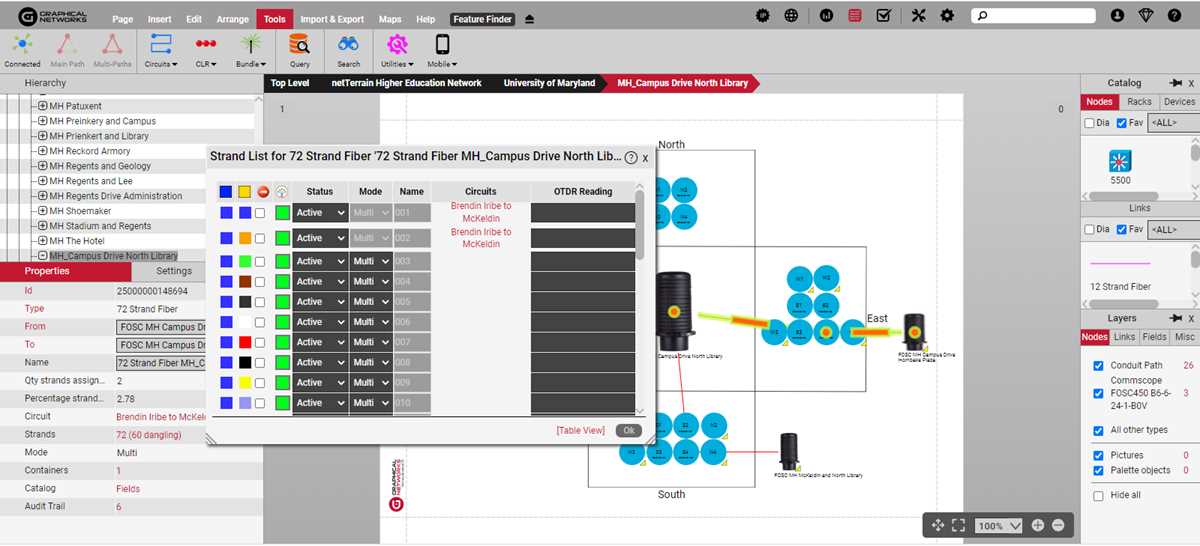Open the Arrange menu

tap(233, 19)
